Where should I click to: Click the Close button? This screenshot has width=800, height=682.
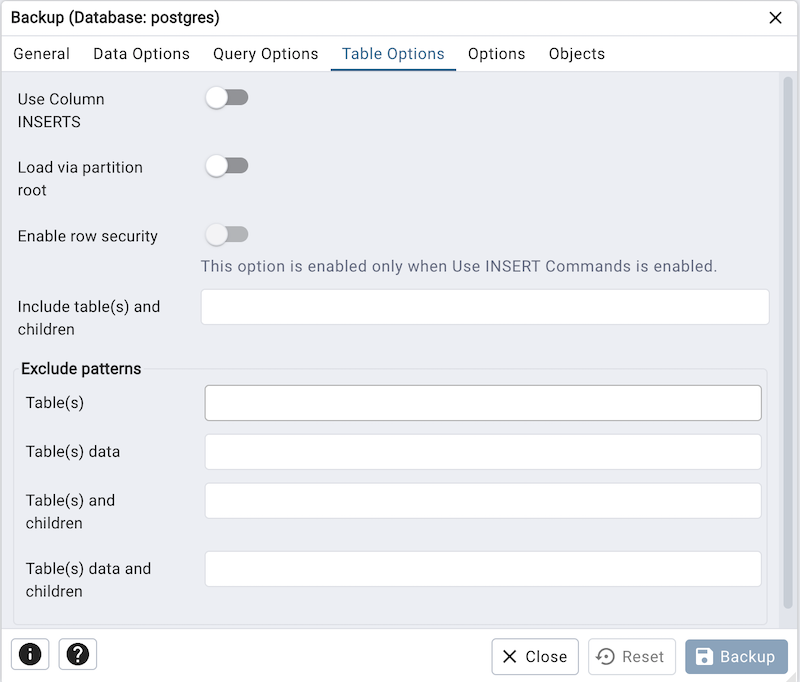(535, 657)
